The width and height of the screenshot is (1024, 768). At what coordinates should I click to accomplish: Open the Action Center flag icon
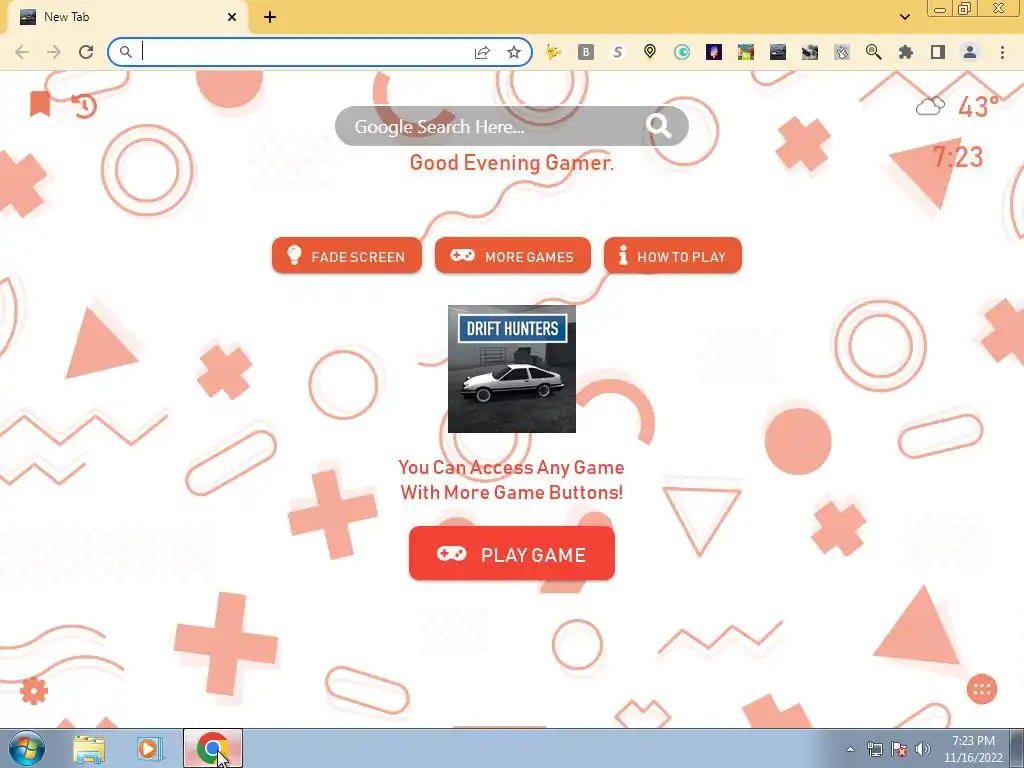pos(899,749)
